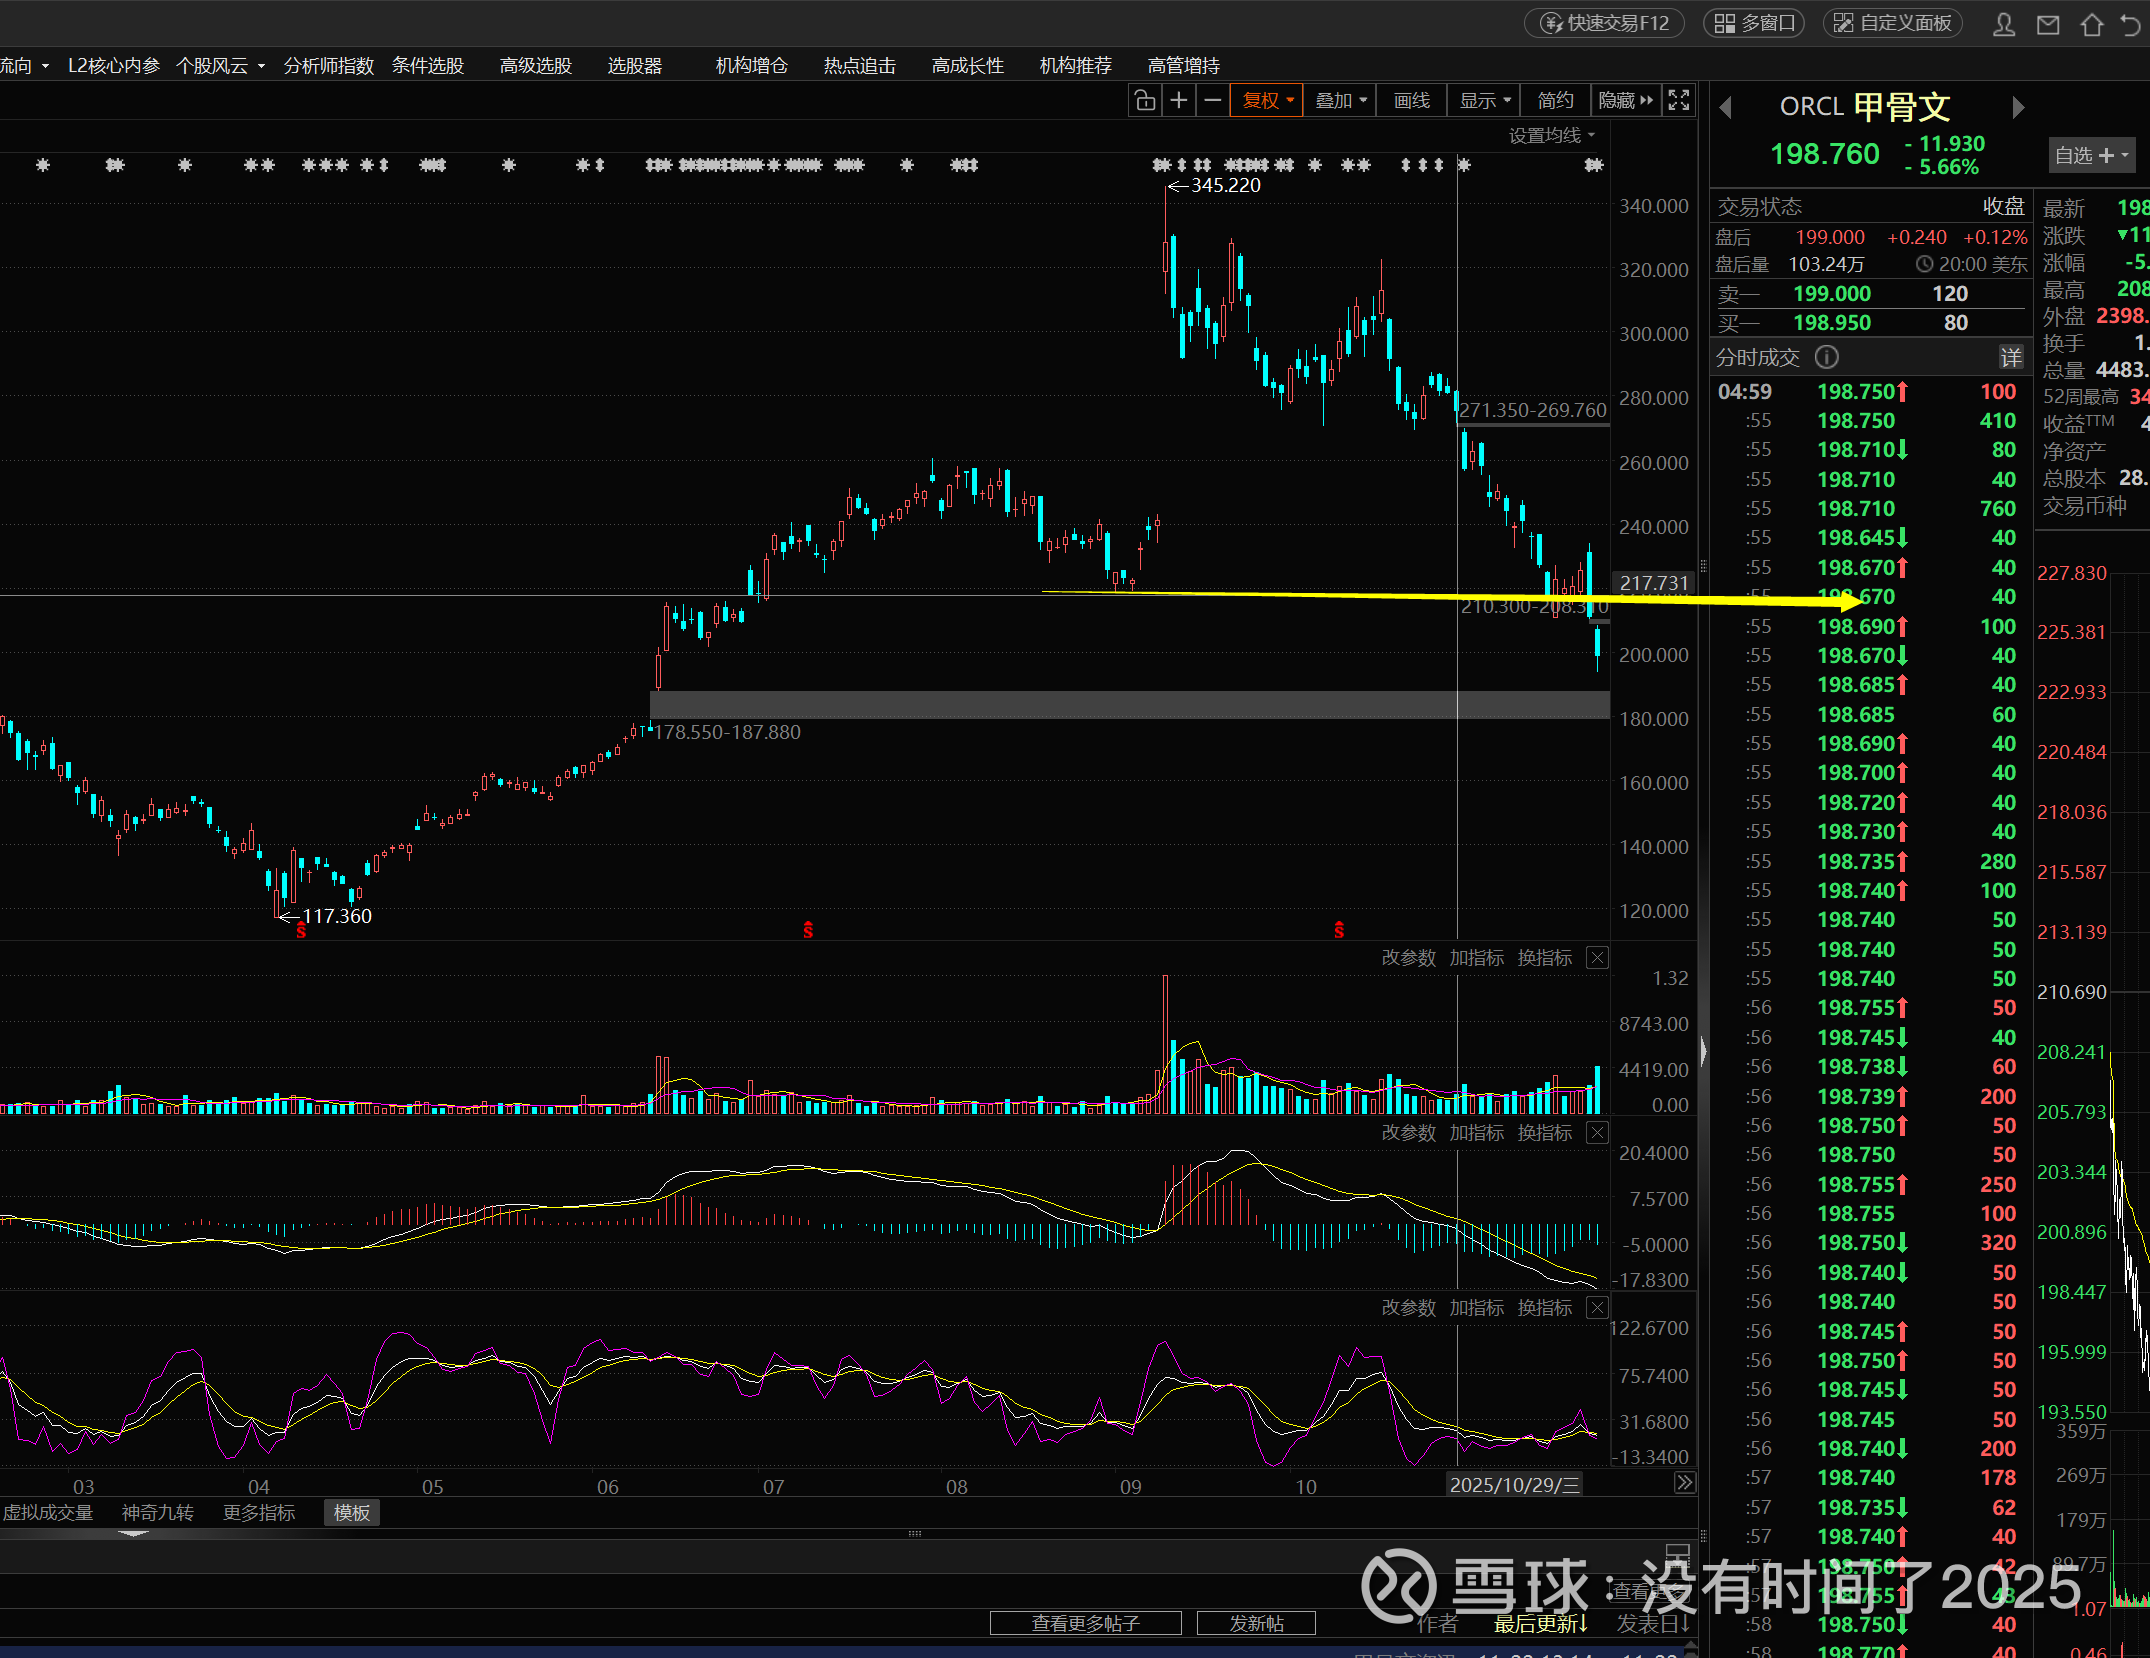Click 查看更多帖子 button

(1085, 1623)
